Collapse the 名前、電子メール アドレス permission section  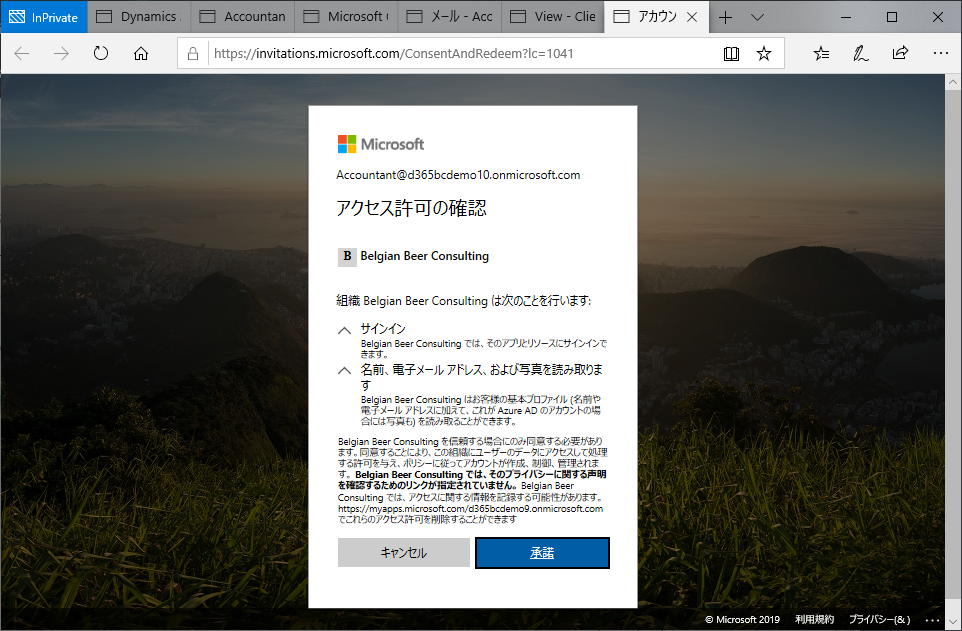coord(345,371)
